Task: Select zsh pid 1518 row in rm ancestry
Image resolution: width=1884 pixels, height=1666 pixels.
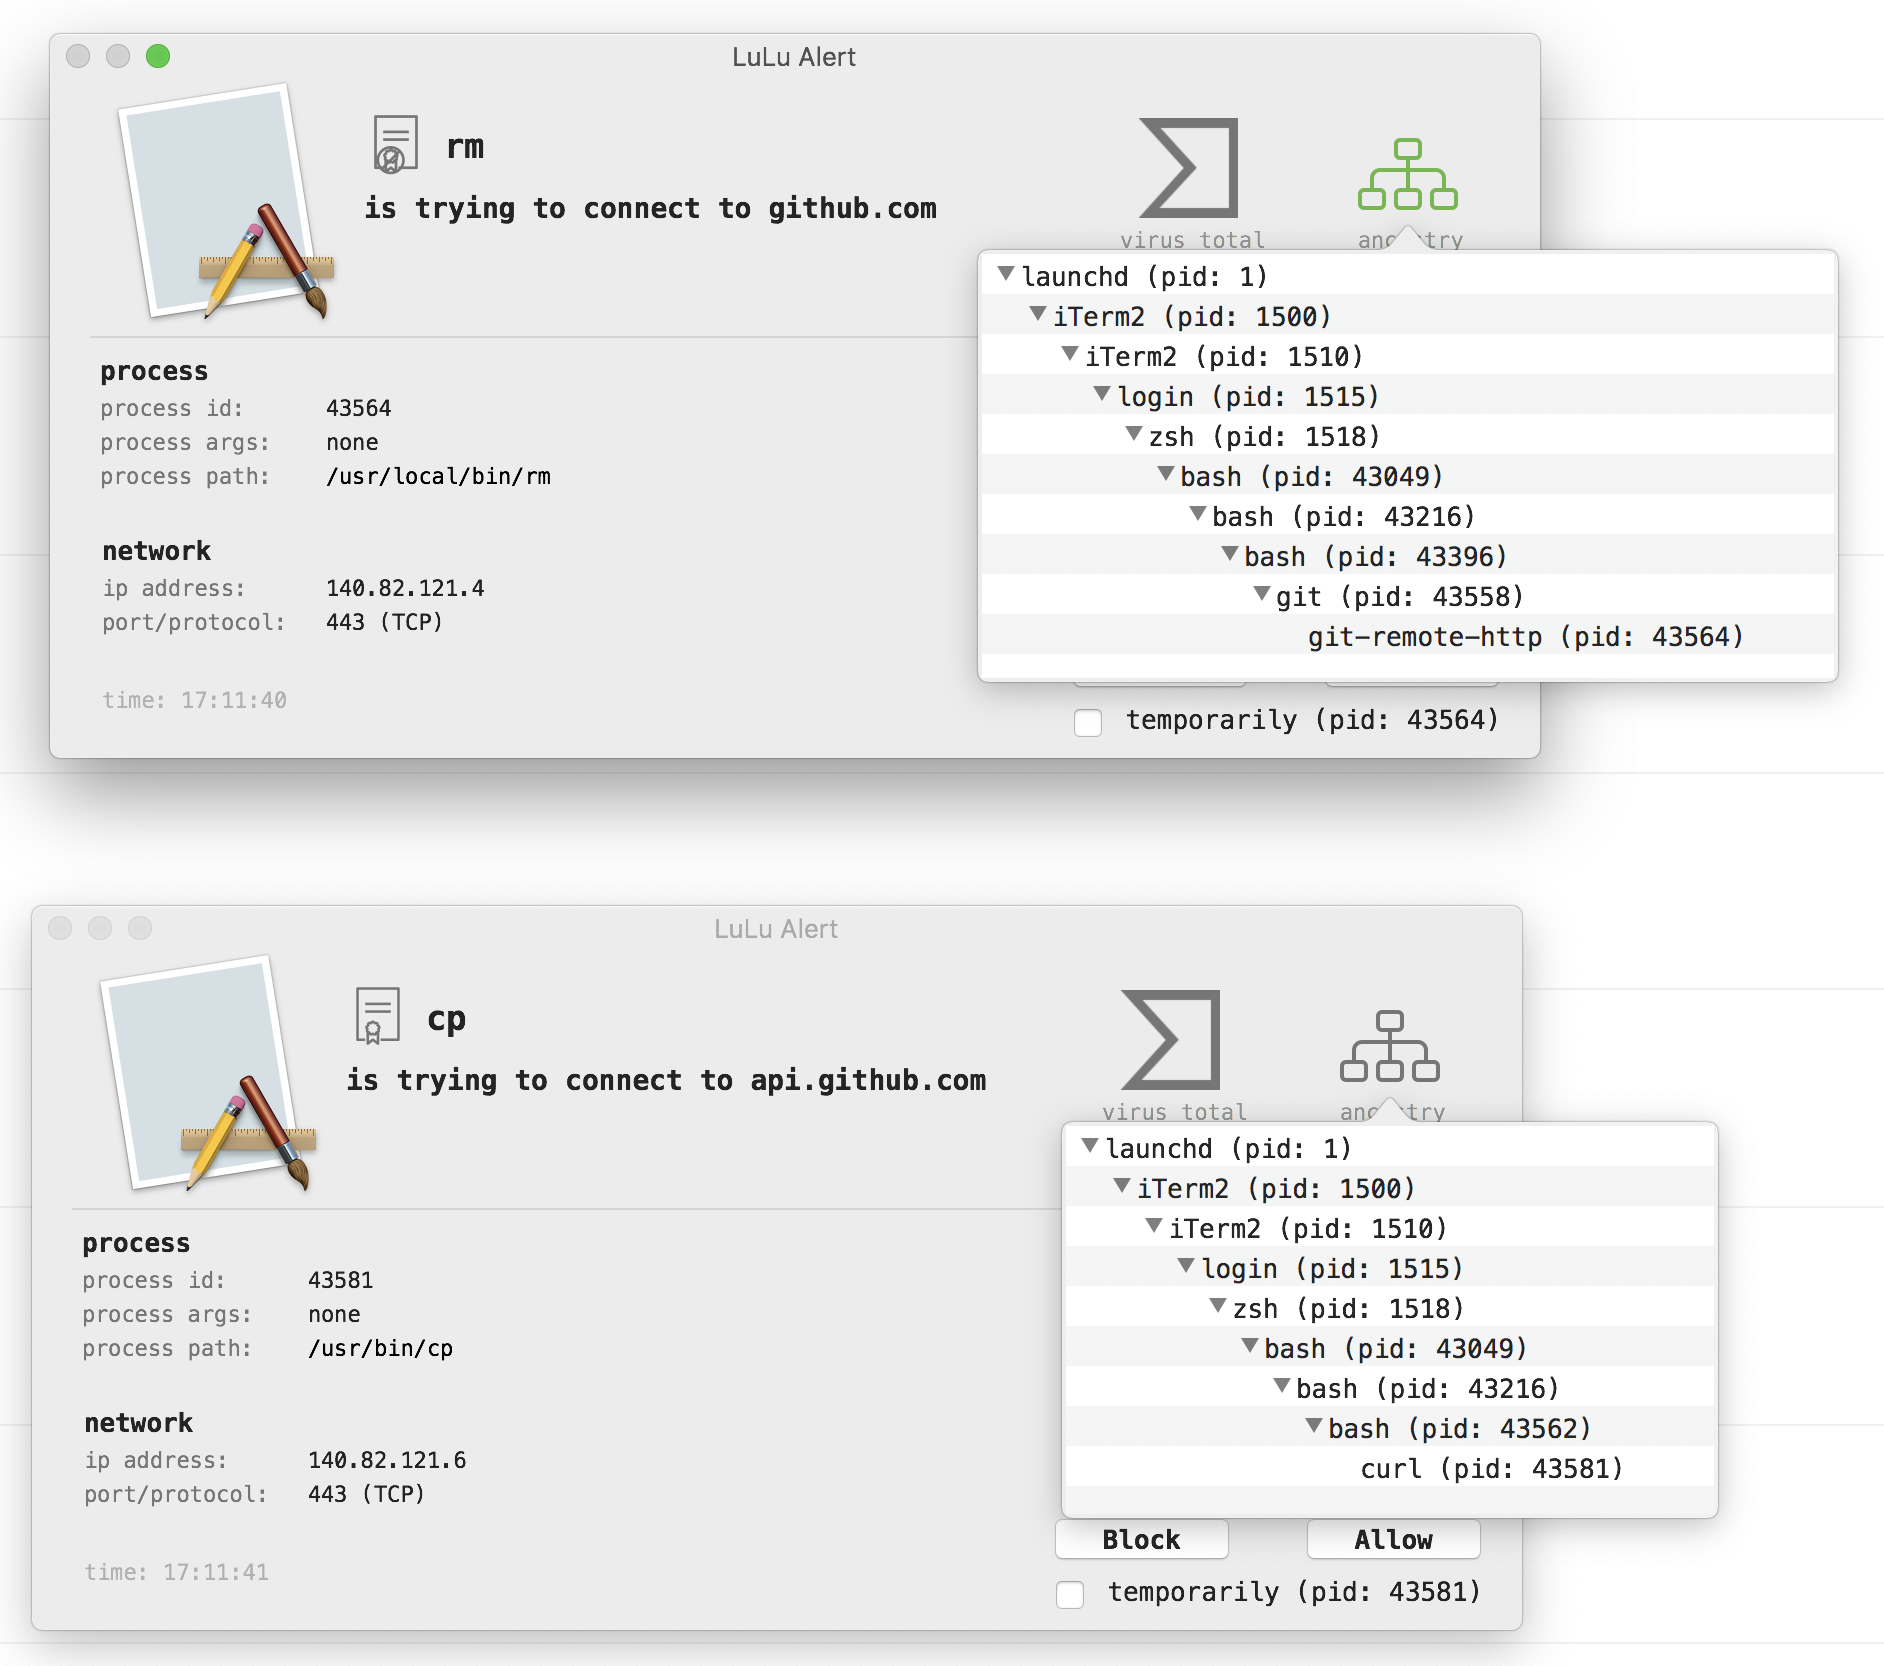Action: [x=1408, y=436]
